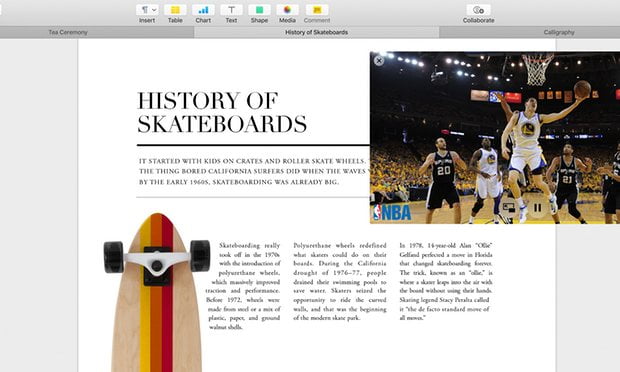Click the Insert paragraph icon
Screen dimensions: 620x372
click(144, 10)
